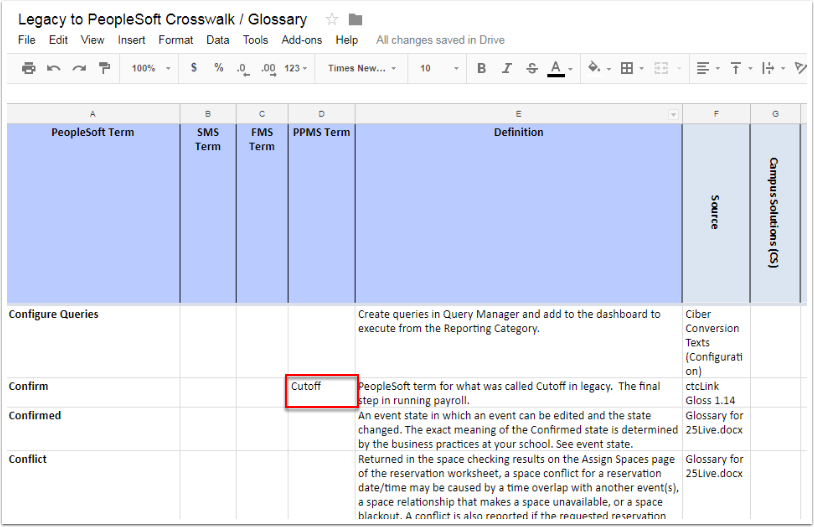
Task: Decrease decimal places
Action: (243, 69)
